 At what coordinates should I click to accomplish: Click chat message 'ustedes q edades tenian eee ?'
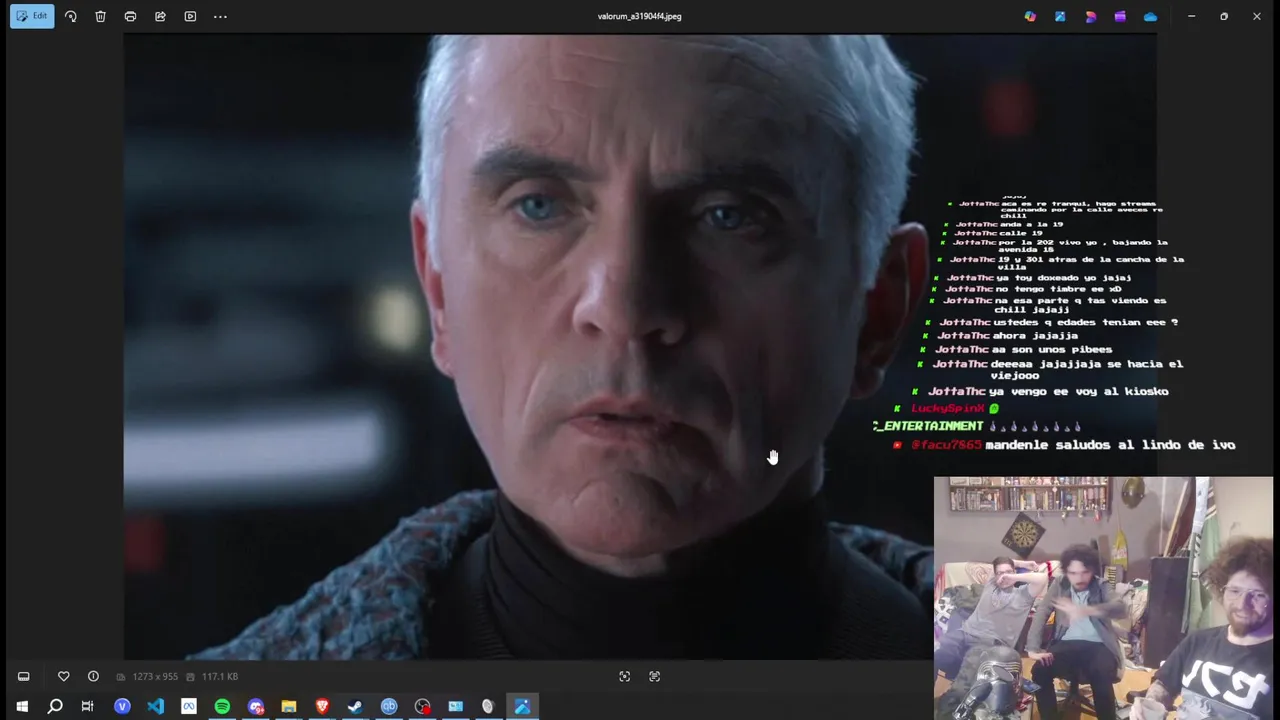point(1086,322)
